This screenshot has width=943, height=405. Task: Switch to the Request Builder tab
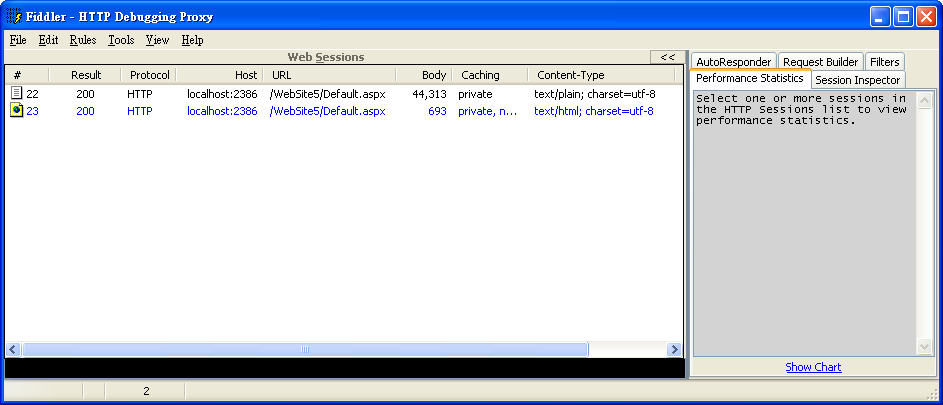click(x=820, y=62)
